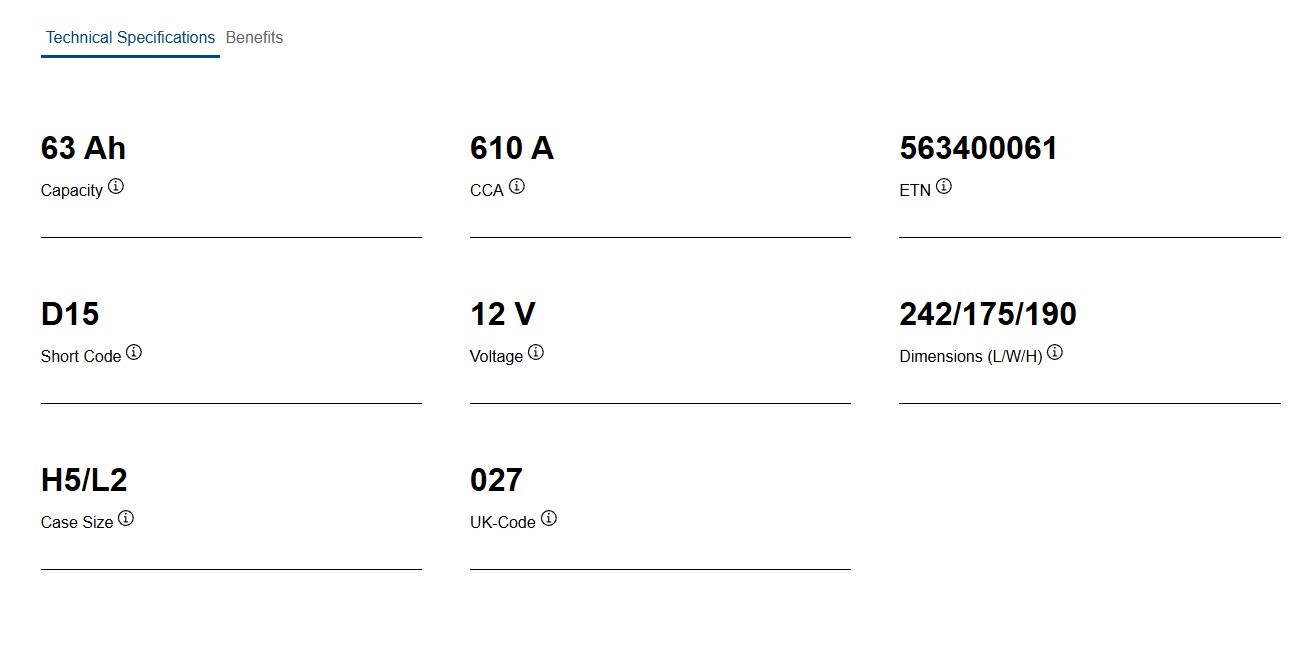This screenshot has height=663, width=1293.
Task: Click the 610 A value
Action: tap(511, 149)
